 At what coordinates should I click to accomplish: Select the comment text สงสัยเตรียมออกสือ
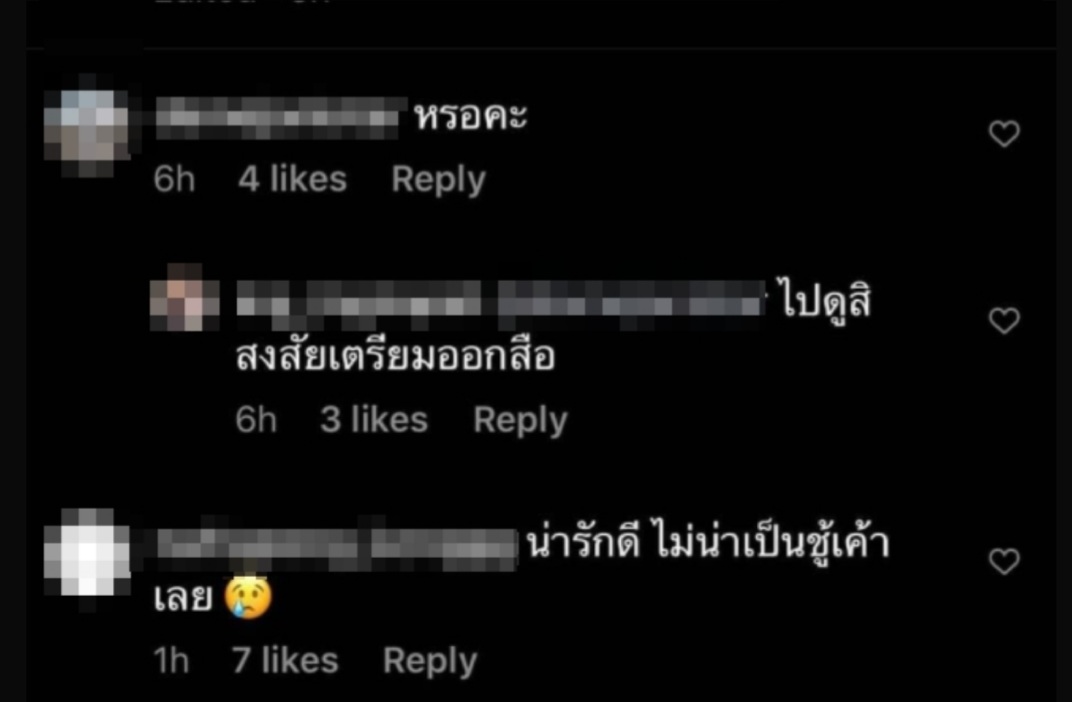[395, 357]
